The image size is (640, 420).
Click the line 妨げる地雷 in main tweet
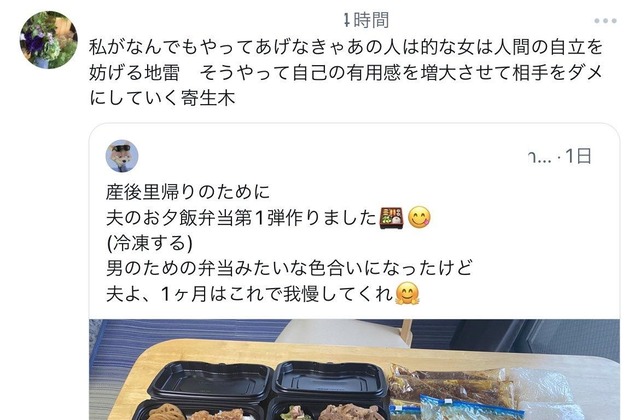[346, 73]
